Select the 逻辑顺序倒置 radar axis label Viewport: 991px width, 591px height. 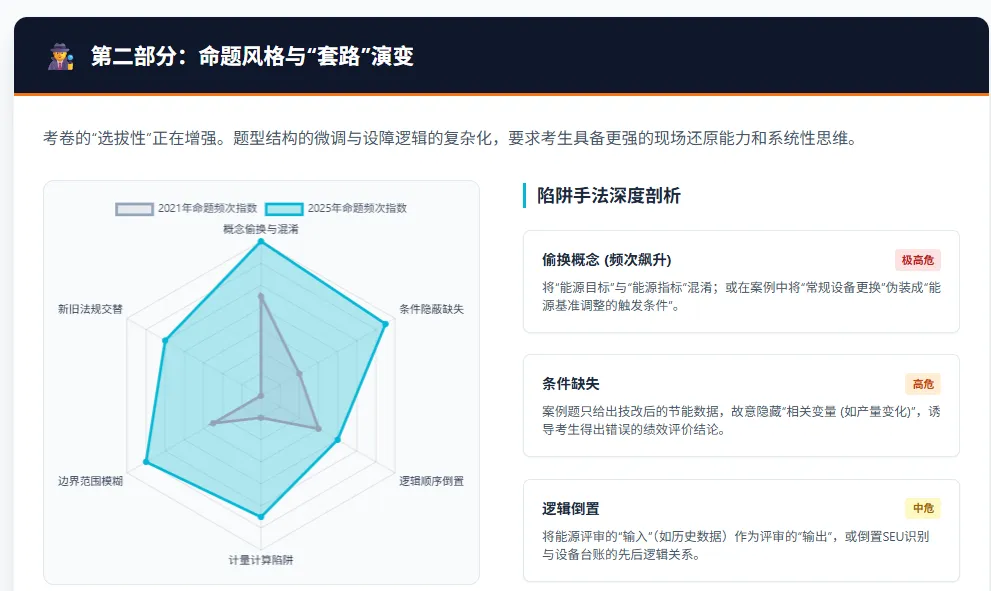tap(431, 481)
